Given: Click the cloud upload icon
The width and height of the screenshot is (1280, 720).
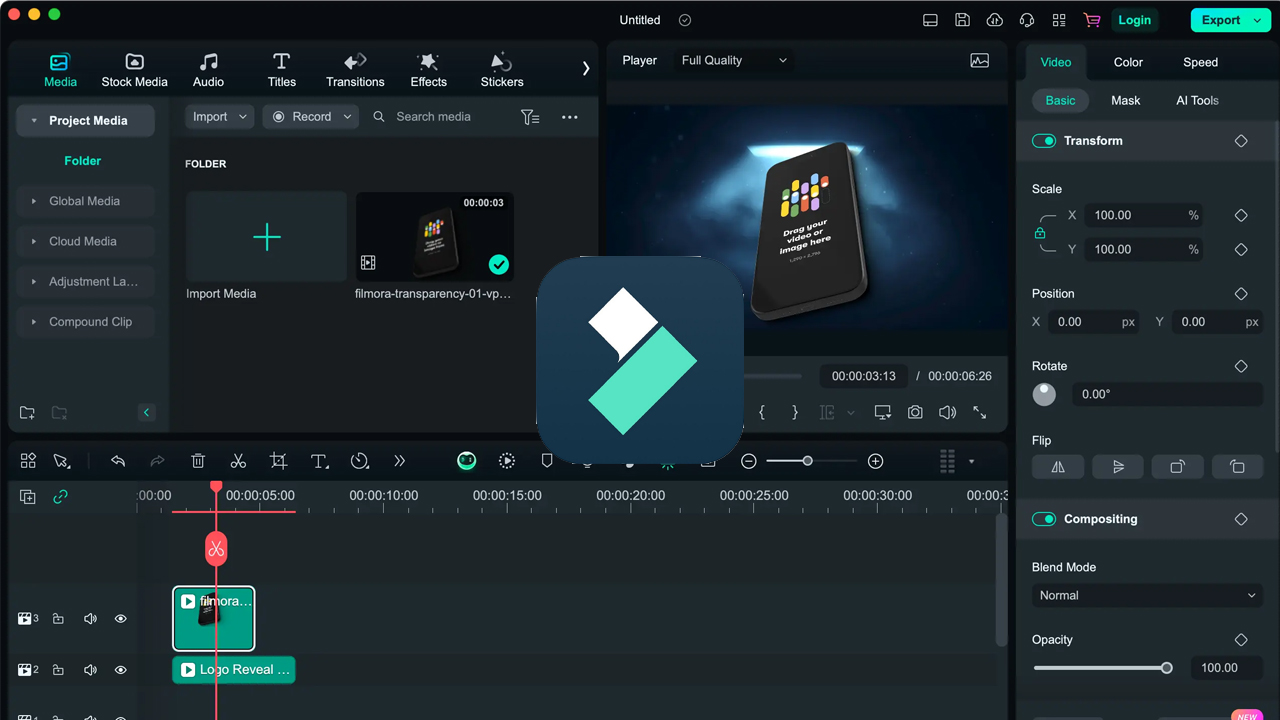Looking at the screenshot, I should pyautogui.click(x=994, y=20).
